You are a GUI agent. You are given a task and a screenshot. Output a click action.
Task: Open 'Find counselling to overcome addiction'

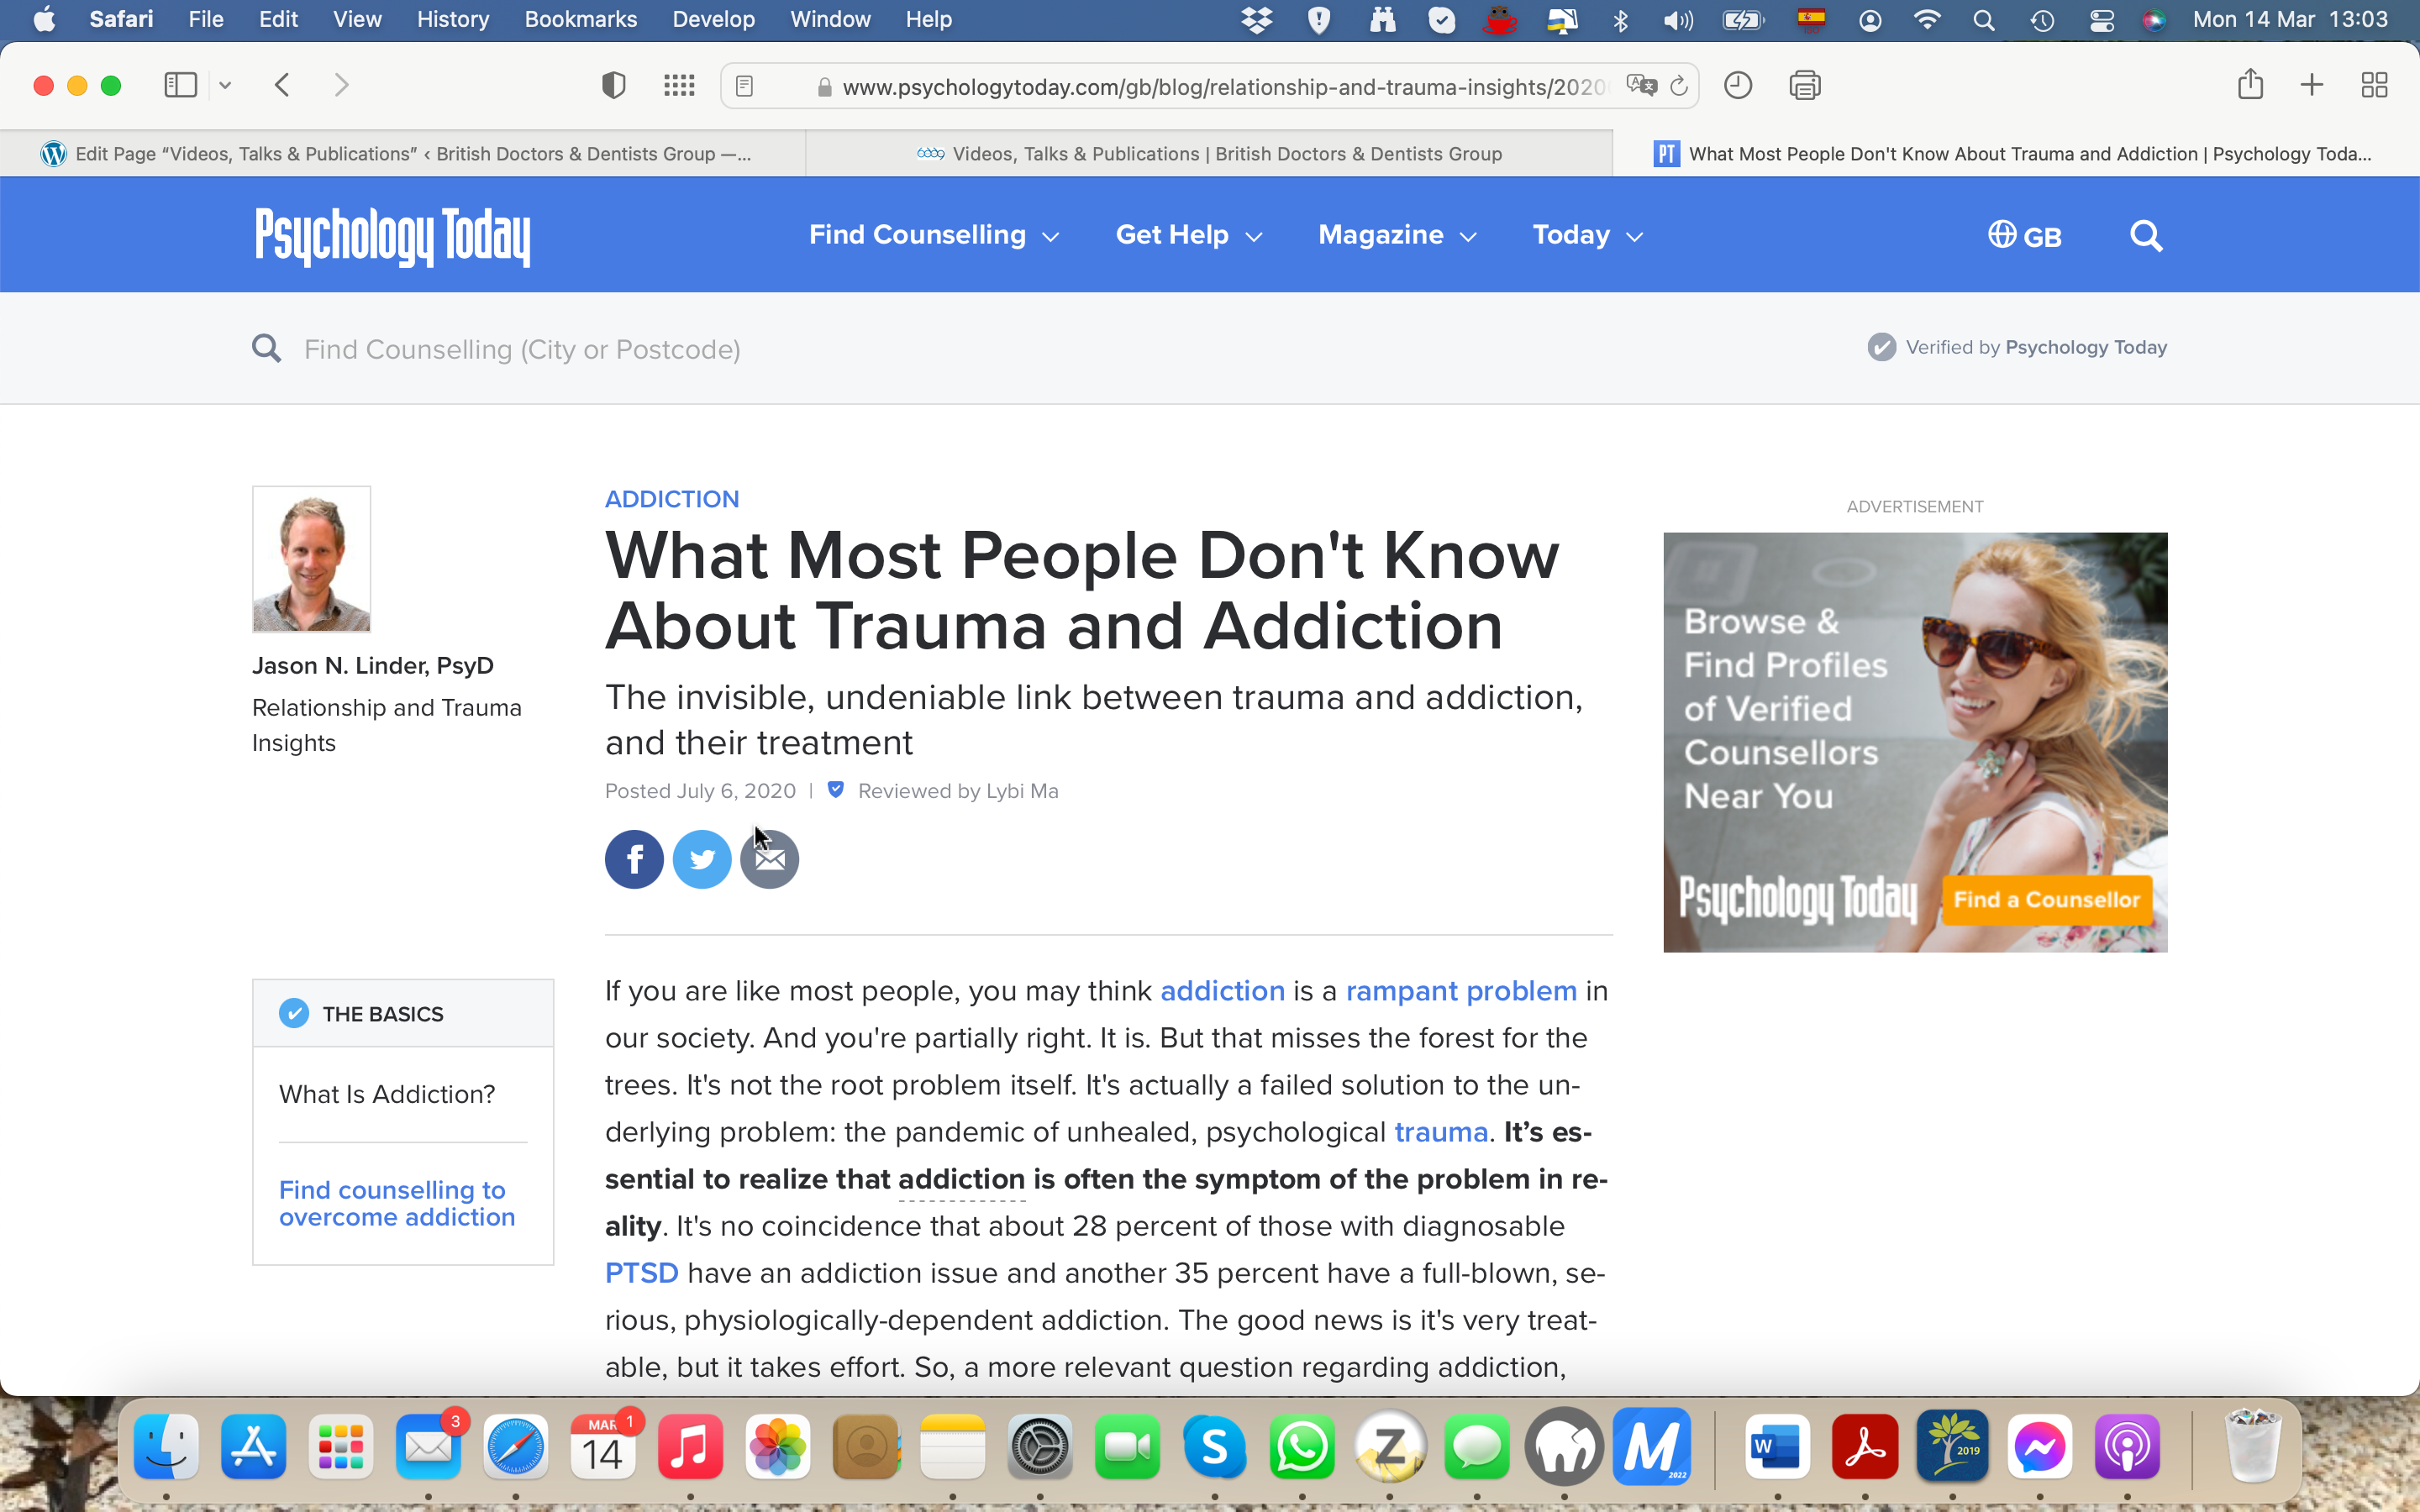[397, 1203]
